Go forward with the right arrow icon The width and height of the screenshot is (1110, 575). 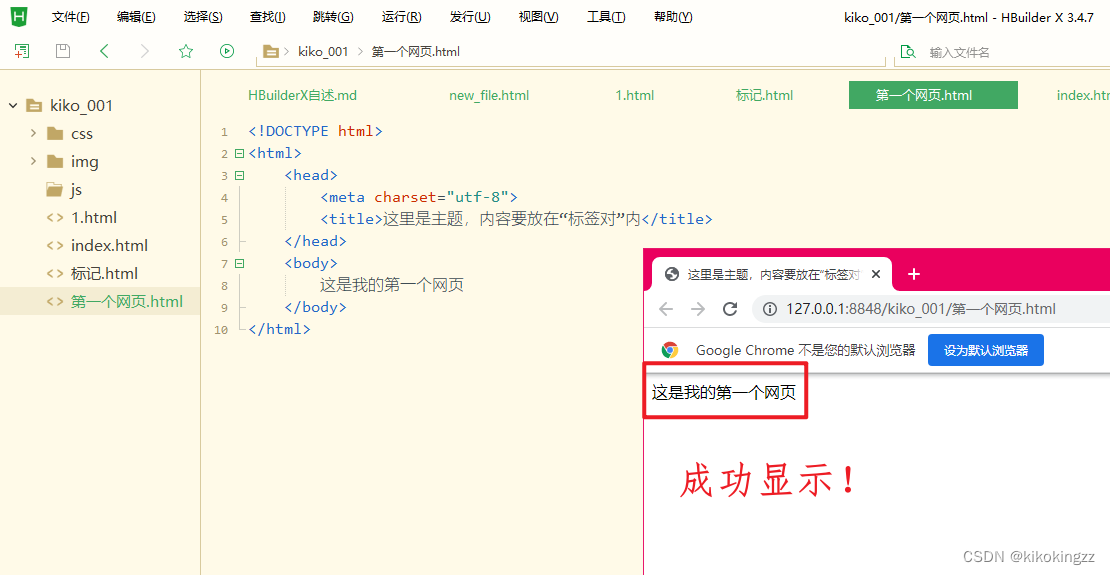pos(145,51)
